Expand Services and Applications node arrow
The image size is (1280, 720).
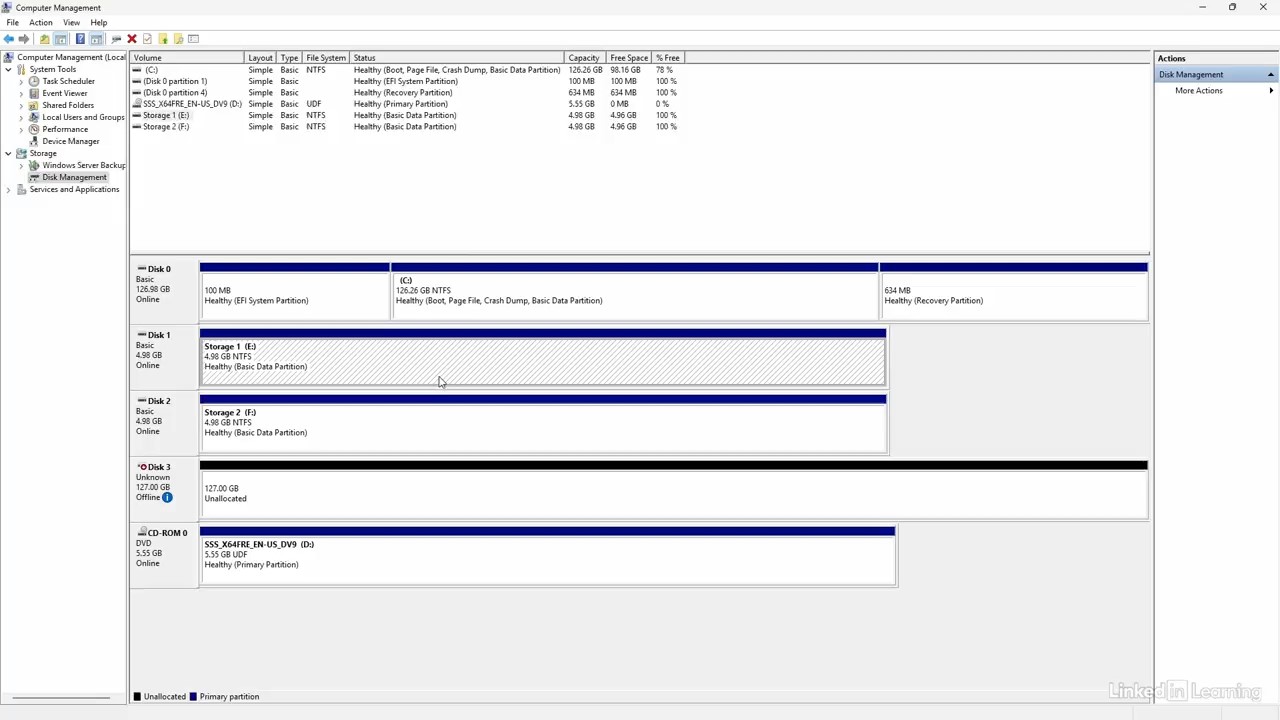pyautogui.click(x=8, y=189)
